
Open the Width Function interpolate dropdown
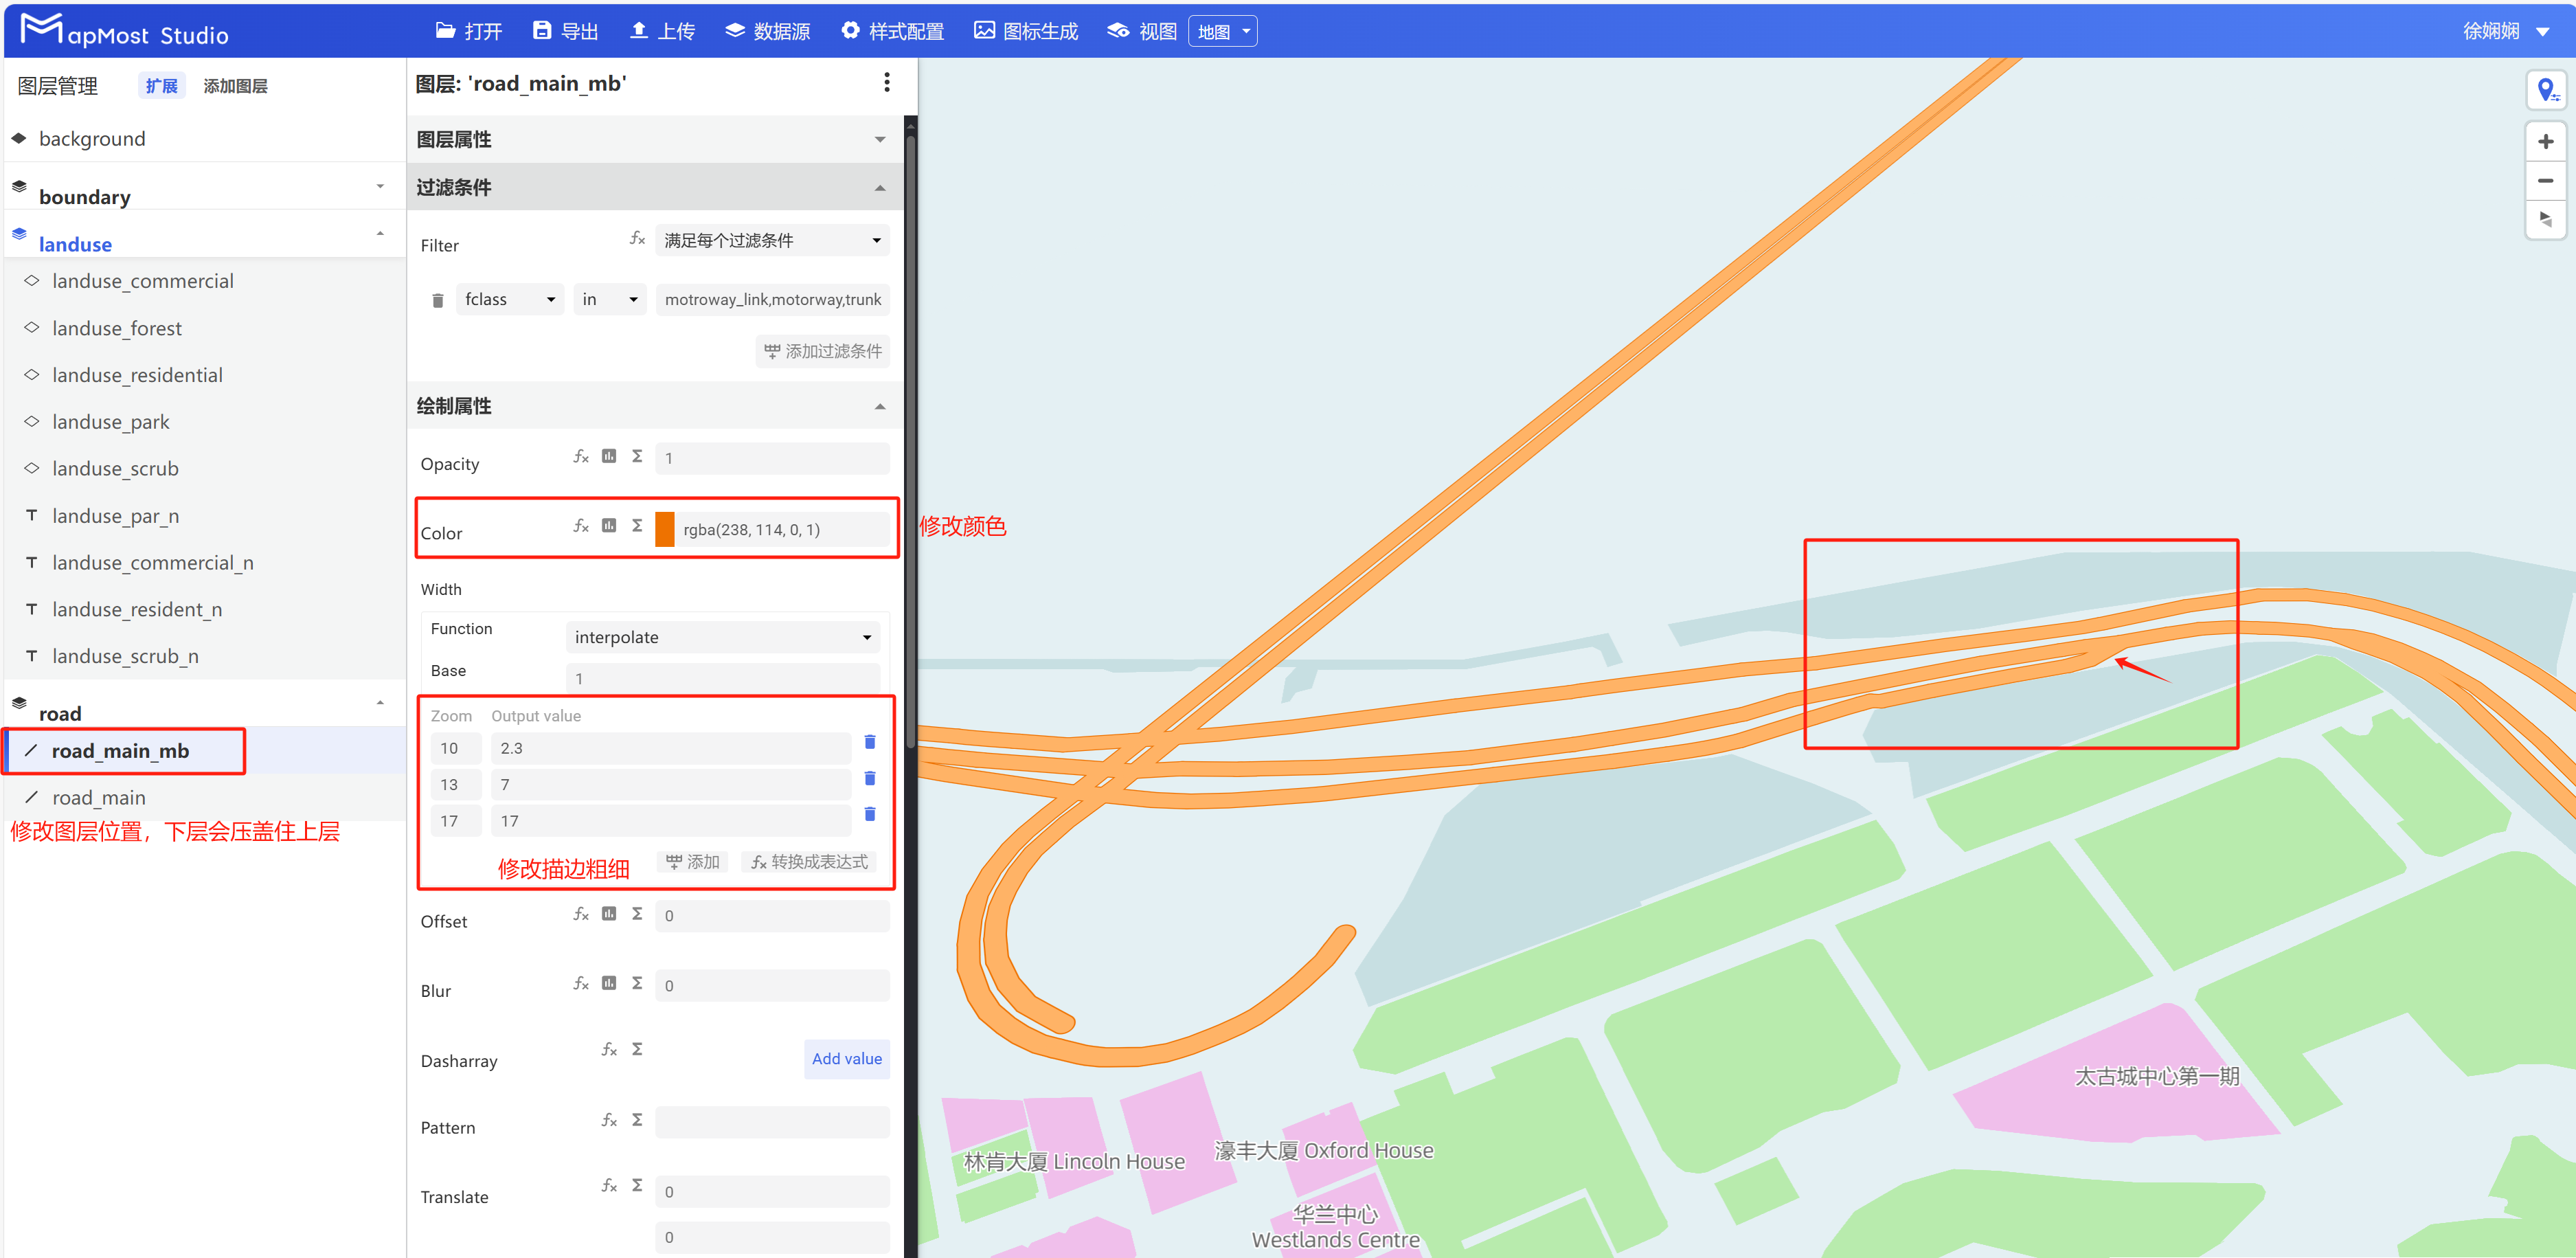click(x=722, y=636)
